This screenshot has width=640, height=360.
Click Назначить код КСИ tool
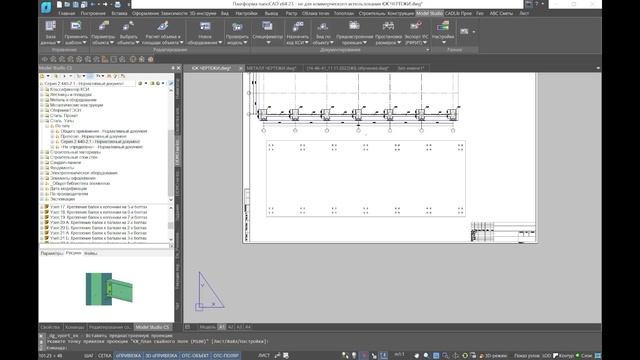[x=298, y=32]
